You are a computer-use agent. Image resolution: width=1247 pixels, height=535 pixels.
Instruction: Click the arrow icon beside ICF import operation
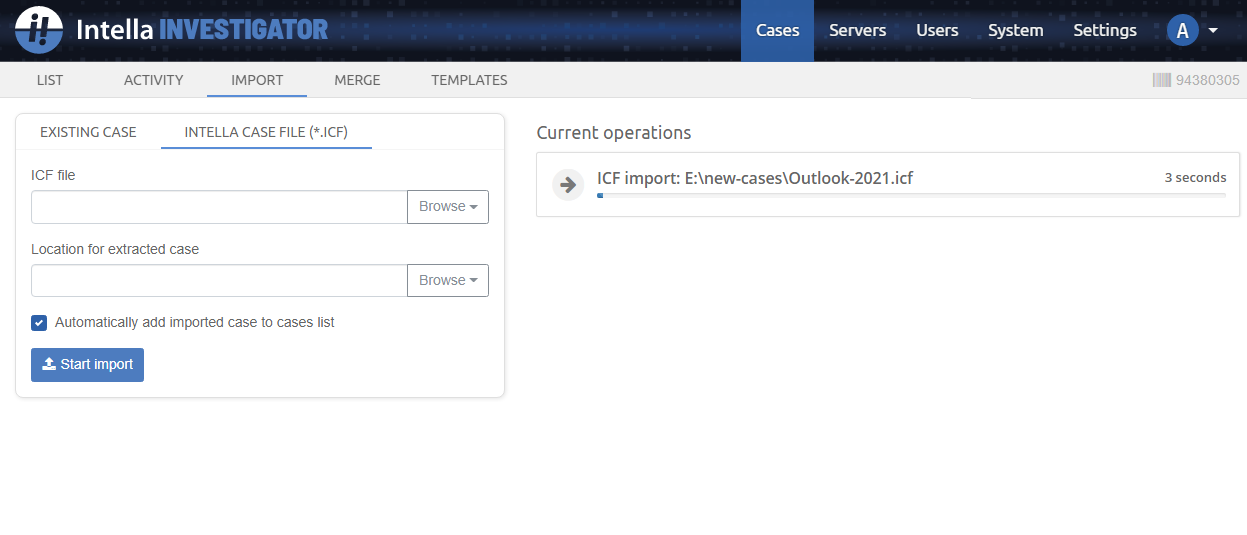(568, 184)
